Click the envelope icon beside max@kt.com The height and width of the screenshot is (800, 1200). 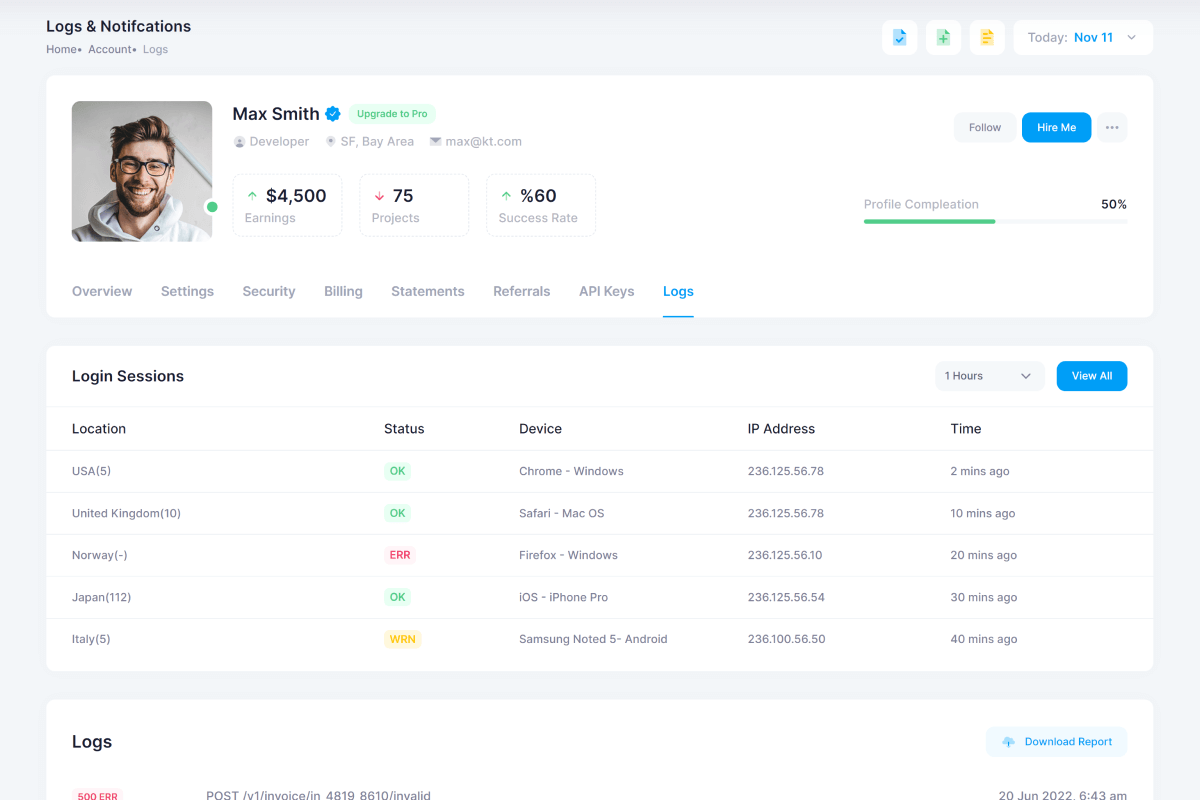(435, 142)
